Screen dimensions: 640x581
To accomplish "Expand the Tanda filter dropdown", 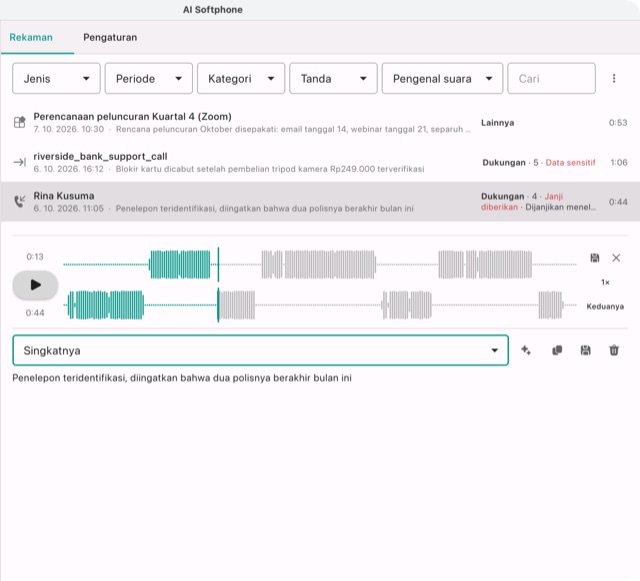I will click(x=333, y=78).
